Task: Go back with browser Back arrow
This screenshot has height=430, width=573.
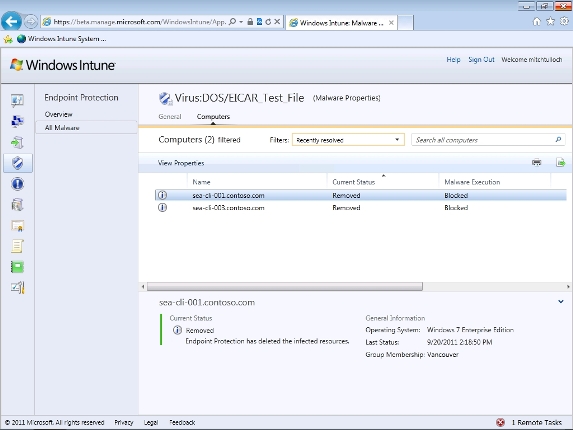Action: click(11, 22)
